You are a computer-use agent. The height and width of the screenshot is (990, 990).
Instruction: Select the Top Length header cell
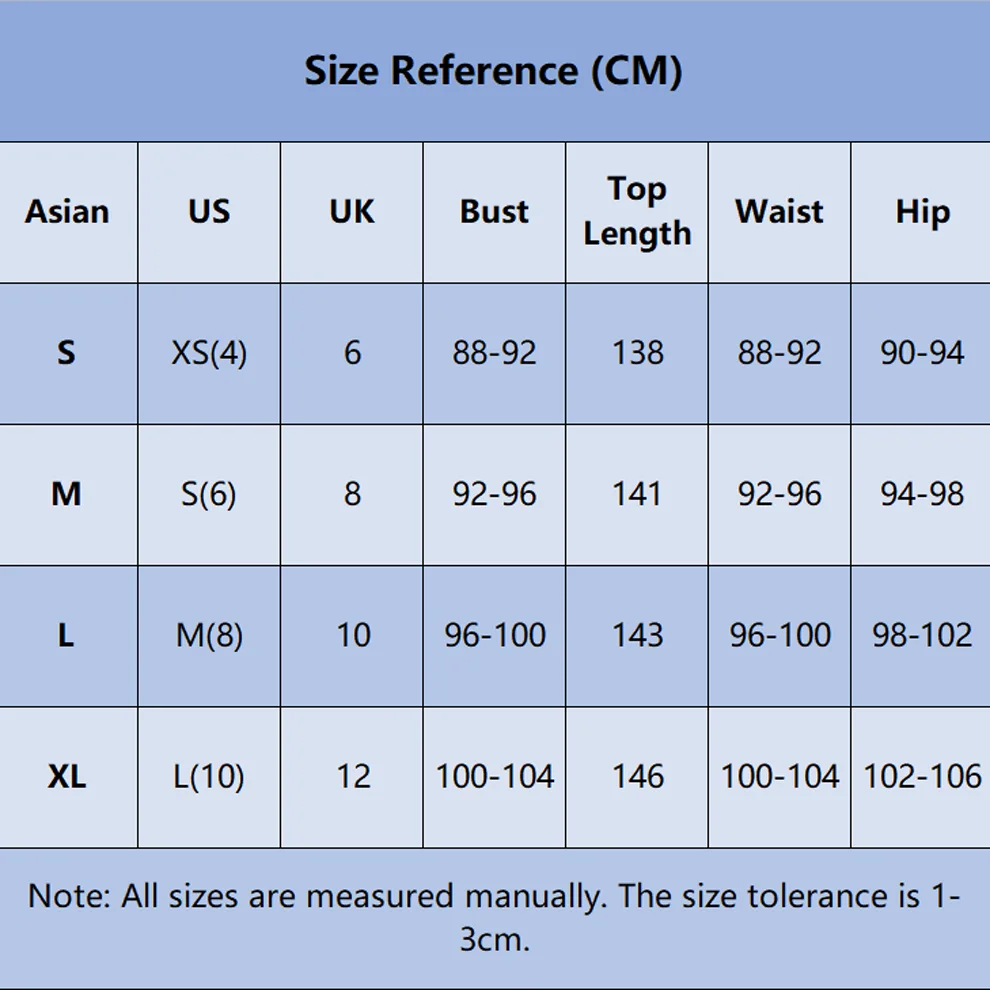point(637,212)
